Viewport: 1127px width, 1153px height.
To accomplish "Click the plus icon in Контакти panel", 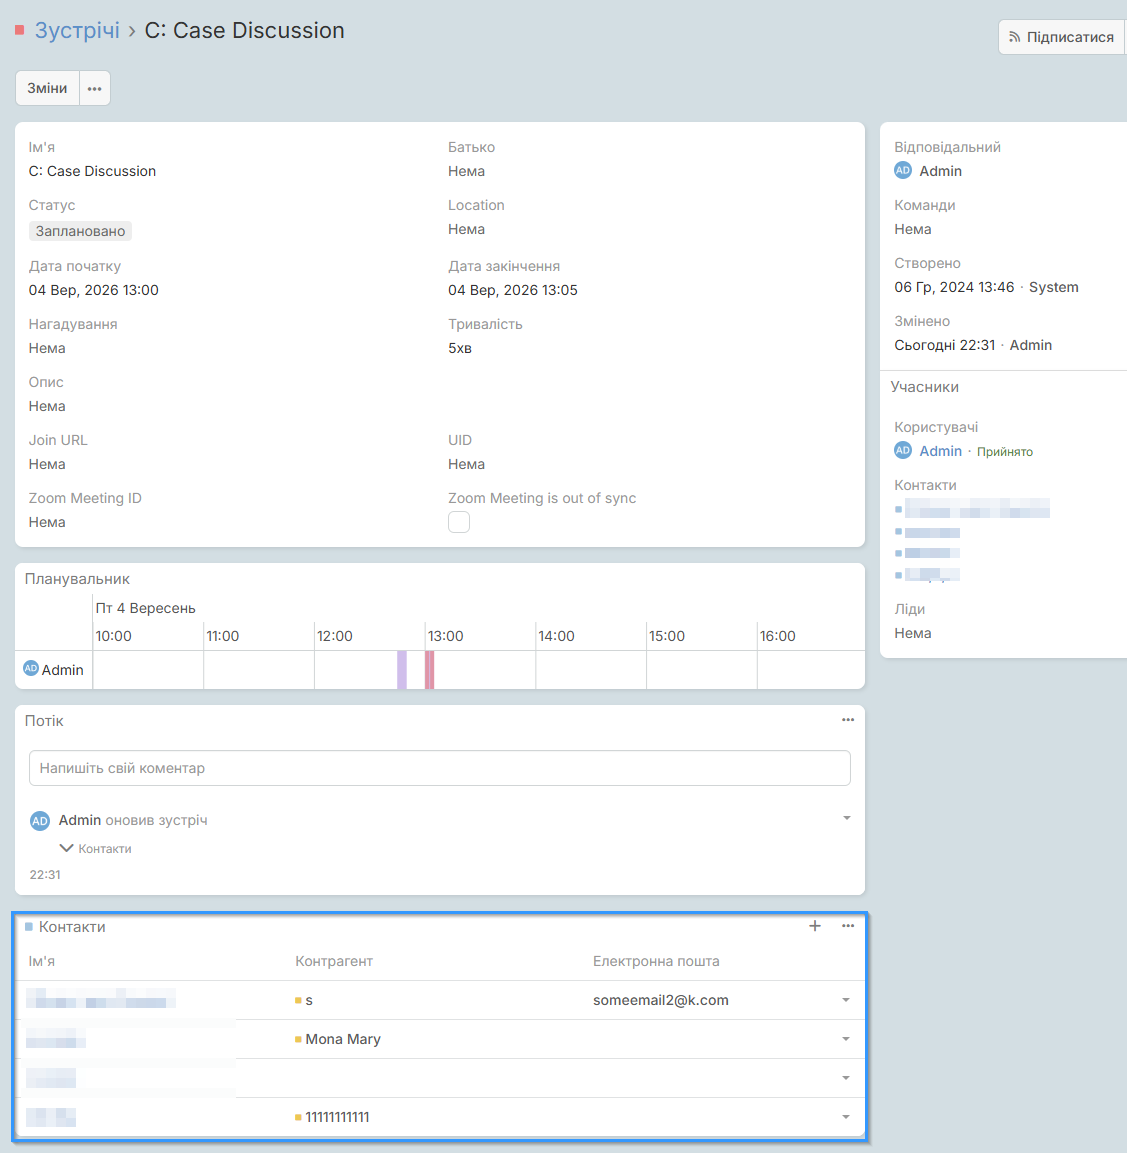I will [x=815, y=926].
